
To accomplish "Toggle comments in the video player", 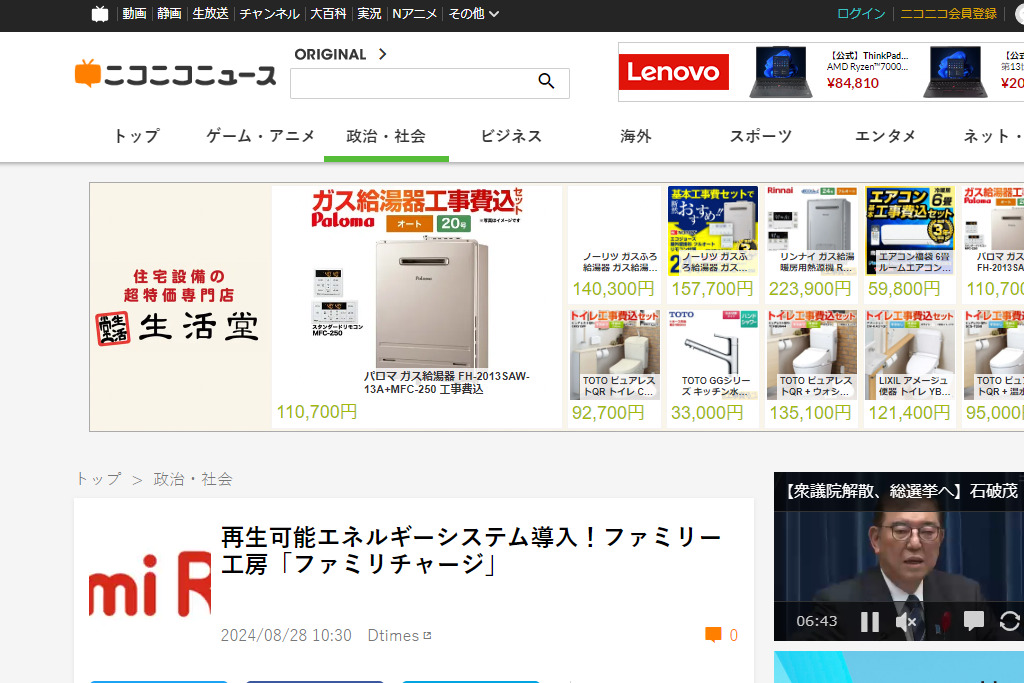I will (x=974, y=620).
